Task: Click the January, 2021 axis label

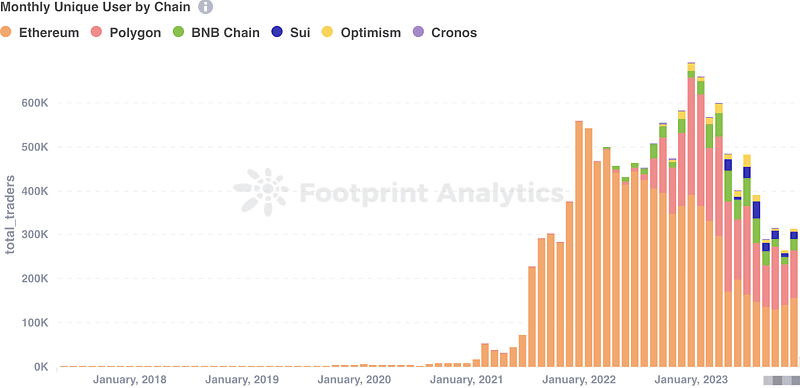Action: tap(466, 380)
